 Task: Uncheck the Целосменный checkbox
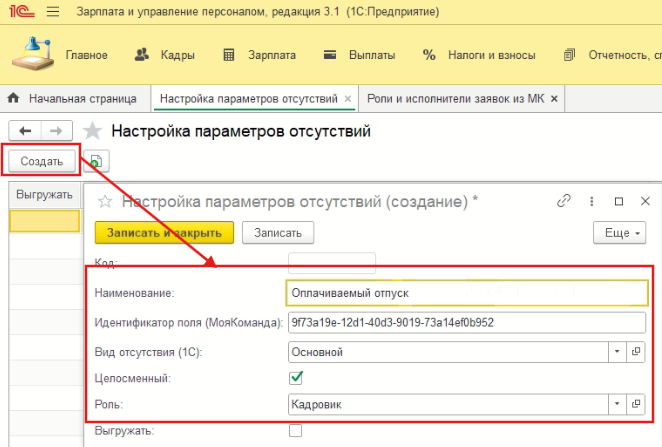pos(296,377)
